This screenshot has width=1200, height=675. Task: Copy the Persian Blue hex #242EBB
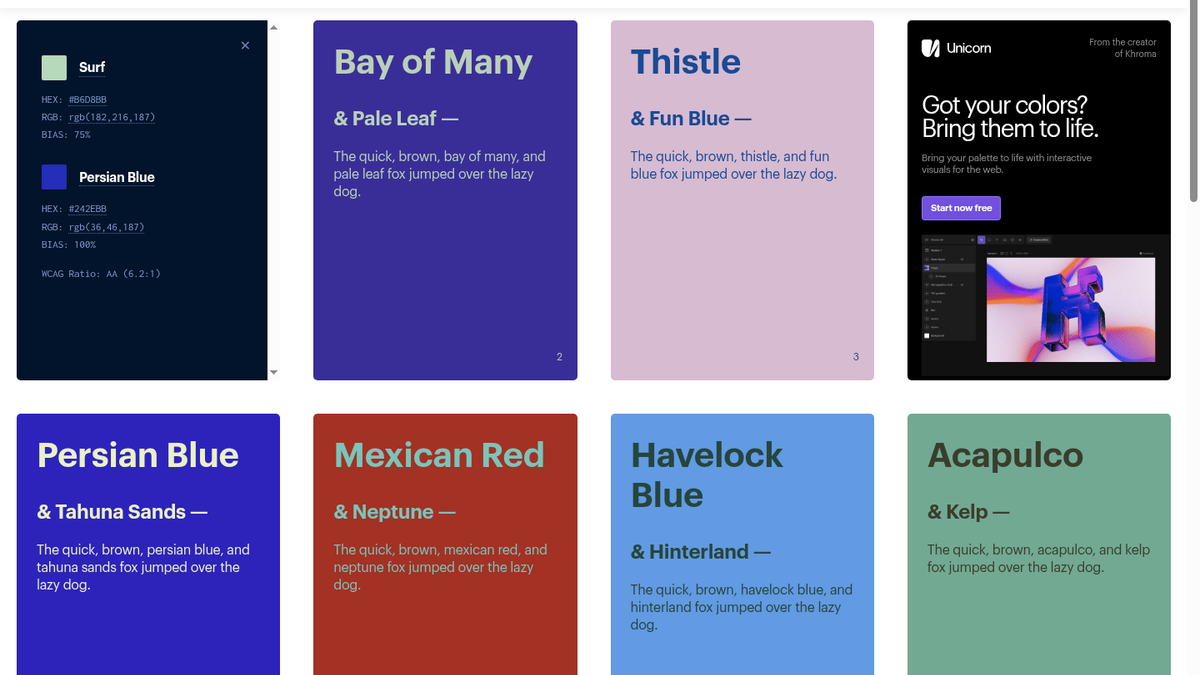88,209
